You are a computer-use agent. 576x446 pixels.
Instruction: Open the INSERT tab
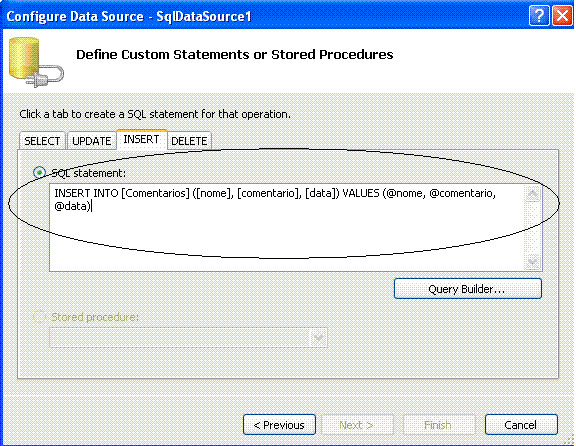tap(141, 139)
